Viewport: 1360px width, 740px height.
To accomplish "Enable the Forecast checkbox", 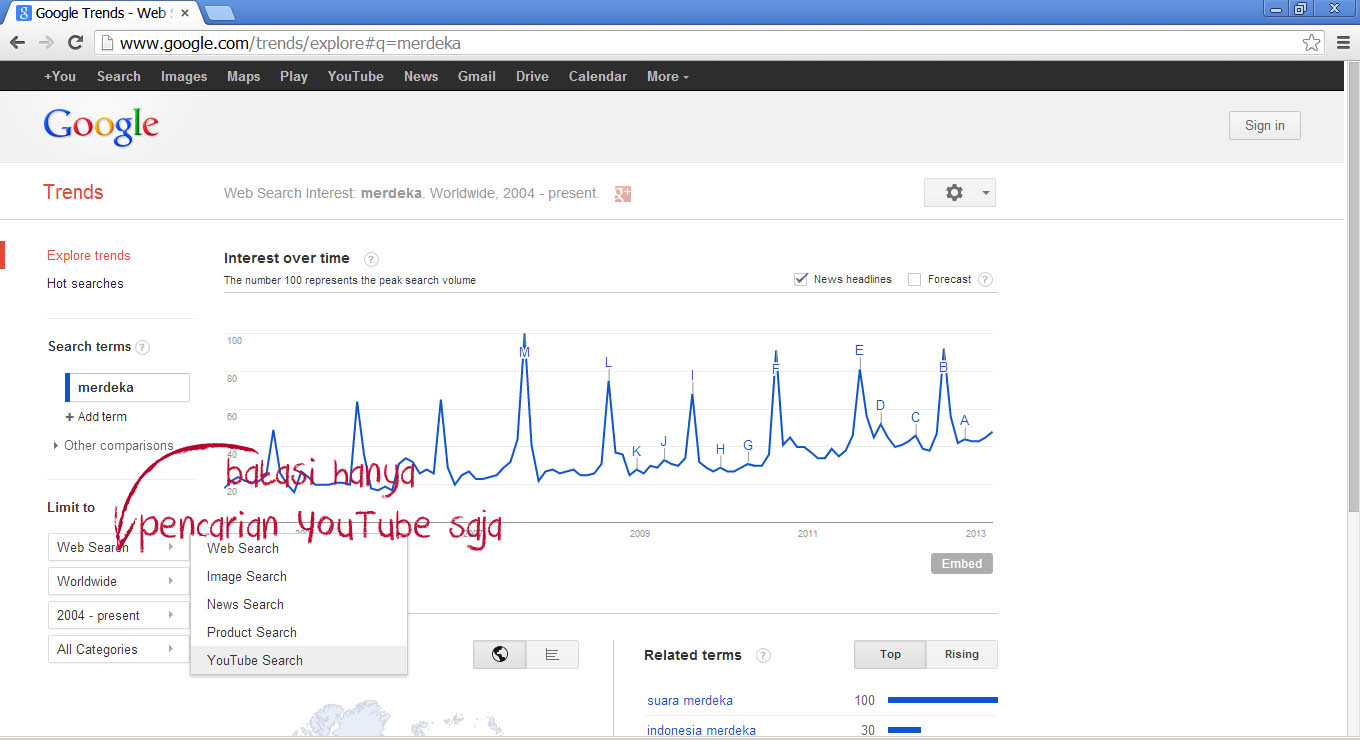I will [x=914, y=280].
